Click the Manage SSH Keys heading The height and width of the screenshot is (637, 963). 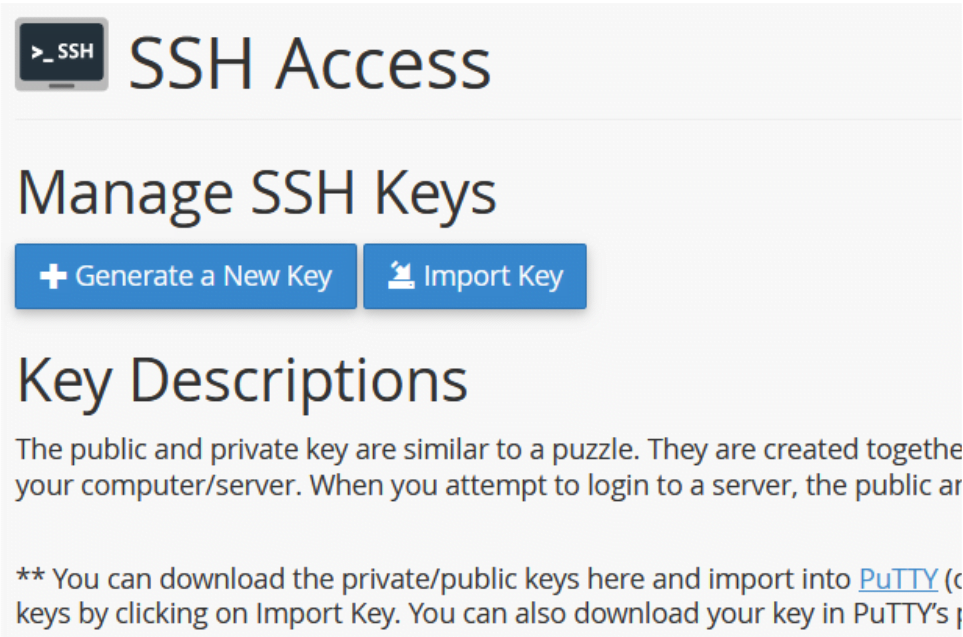pos(257,193)
